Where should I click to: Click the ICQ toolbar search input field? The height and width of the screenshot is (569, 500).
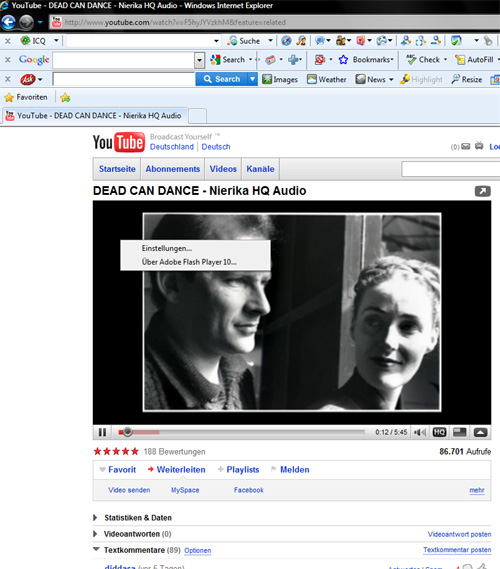pyautogui.click(x=143, y=41)
